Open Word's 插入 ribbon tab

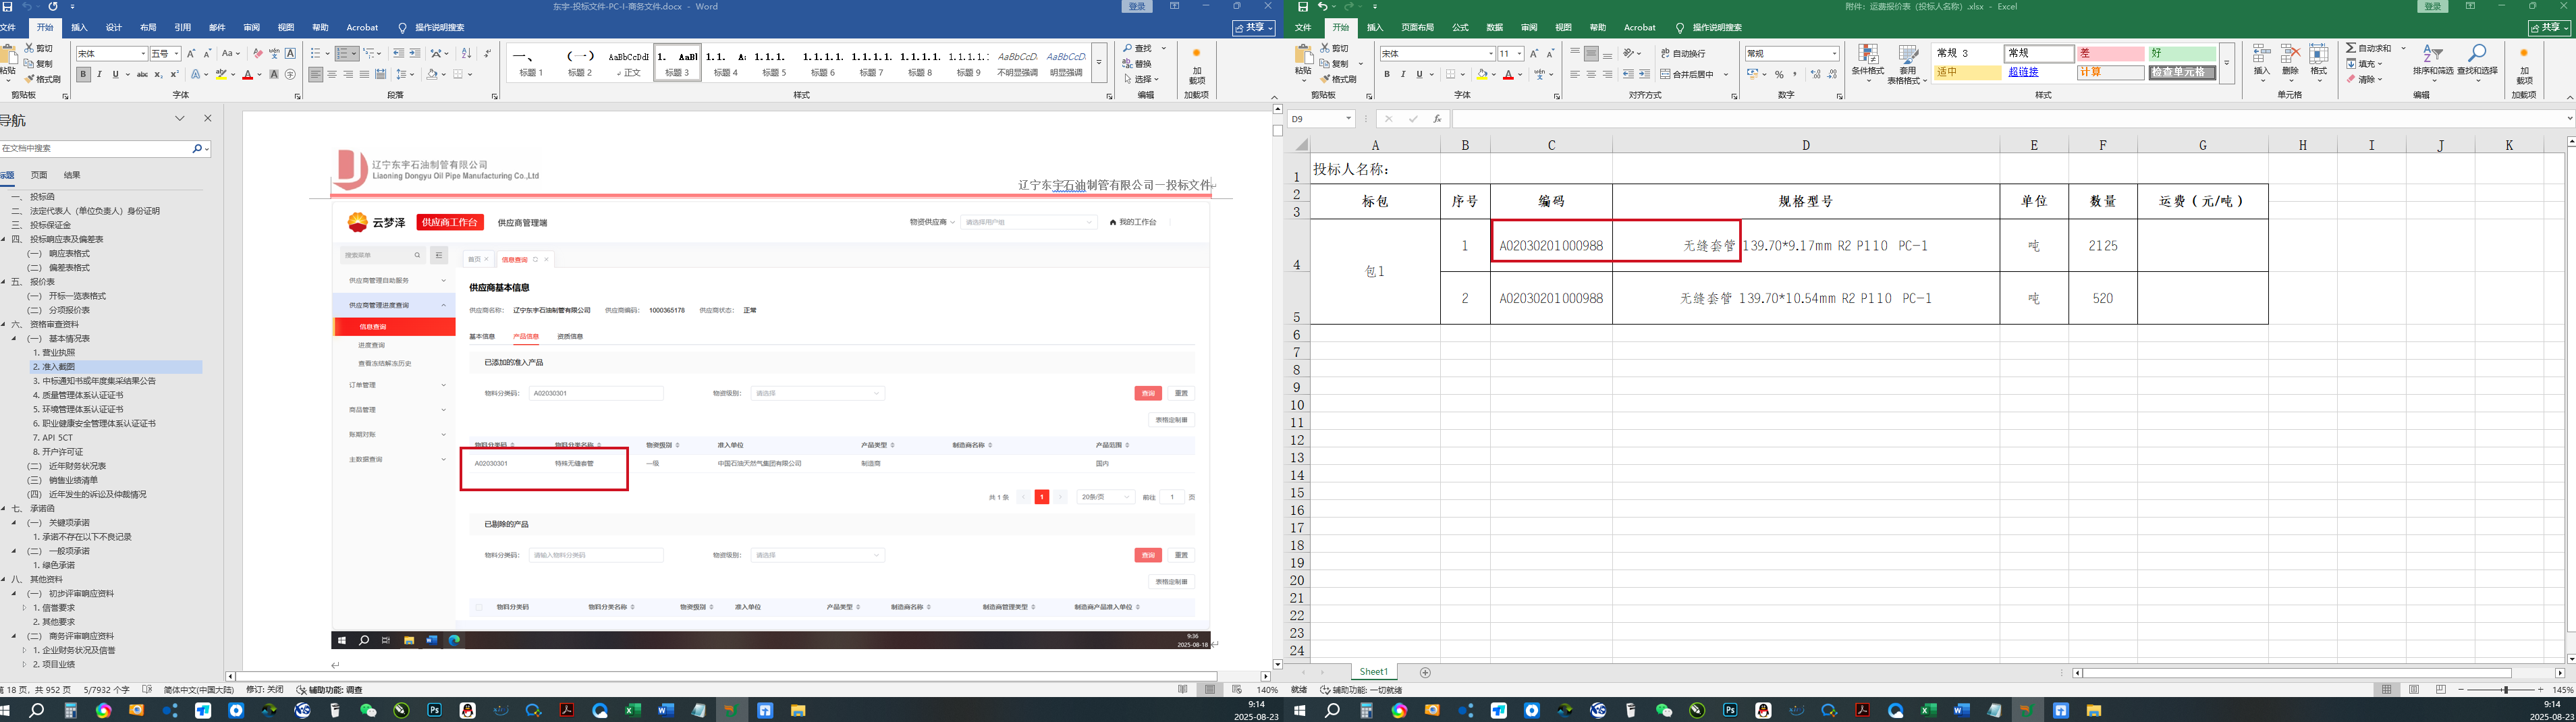80,28
